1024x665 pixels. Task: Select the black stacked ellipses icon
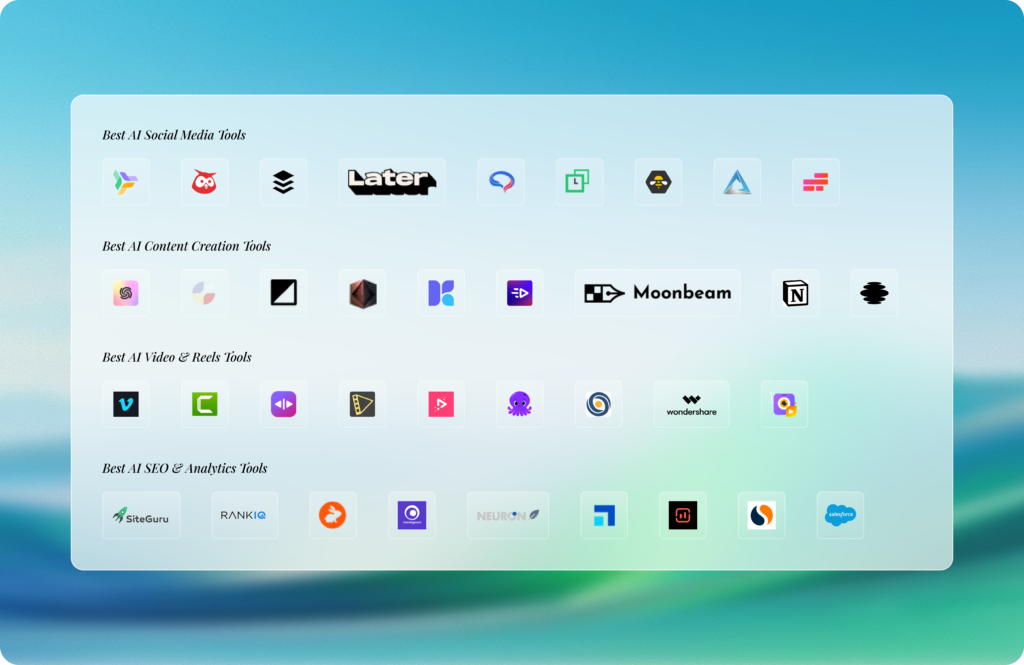[x=874, y=293]
